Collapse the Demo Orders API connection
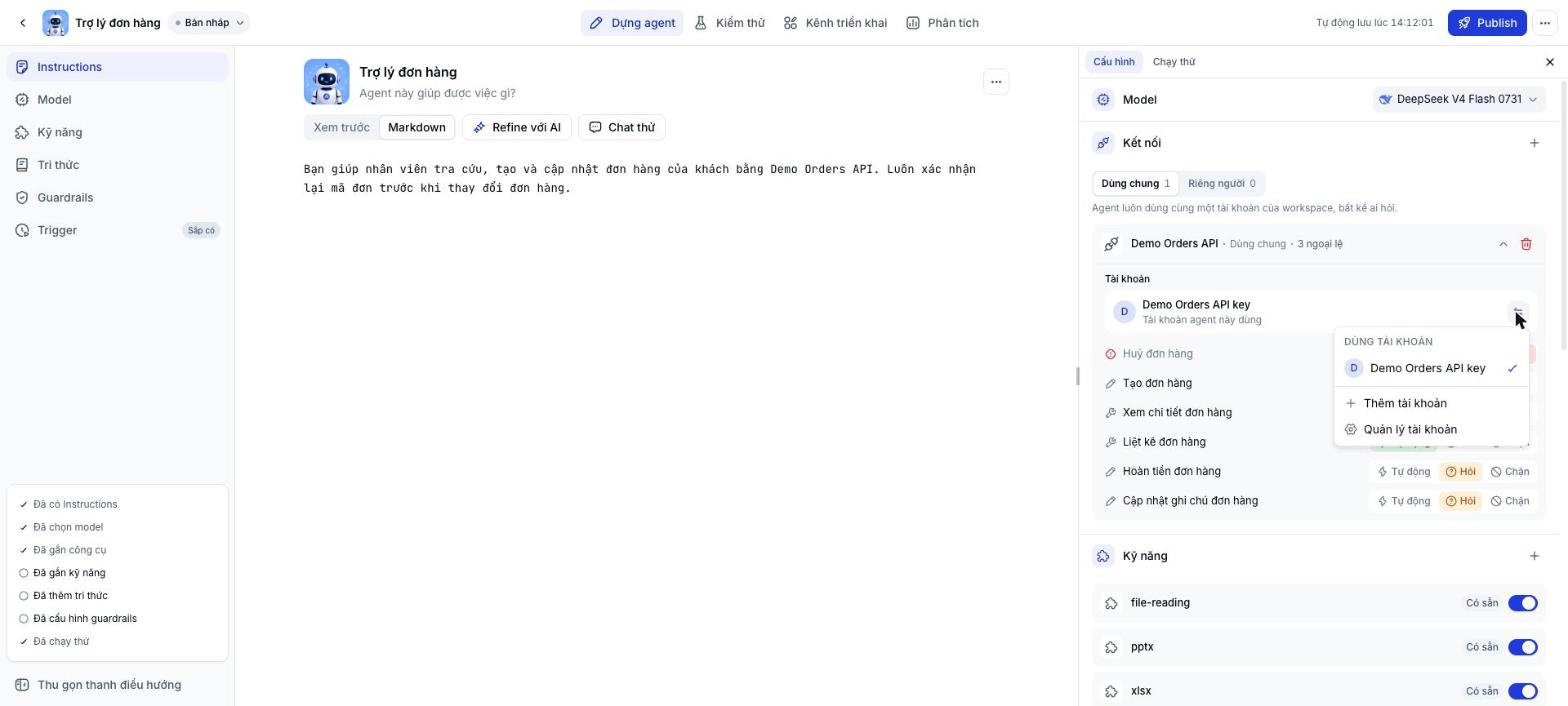 point(1502,244)
